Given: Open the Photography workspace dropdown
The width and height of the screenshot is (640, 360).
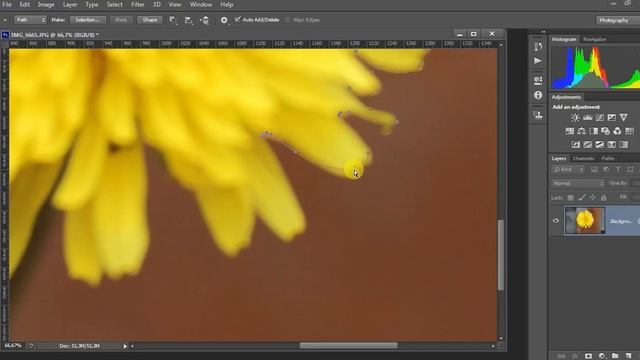Looking at the screenshot, I should 618,20.
